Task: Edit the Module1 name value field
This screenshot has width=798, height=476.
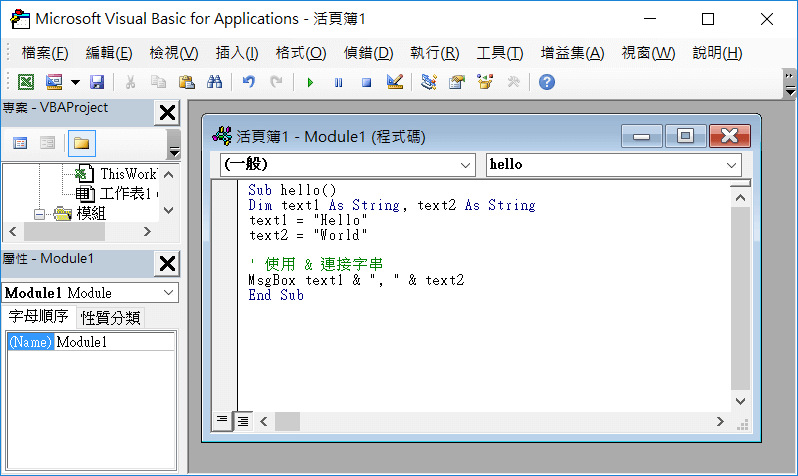Action: pos(114,342)
